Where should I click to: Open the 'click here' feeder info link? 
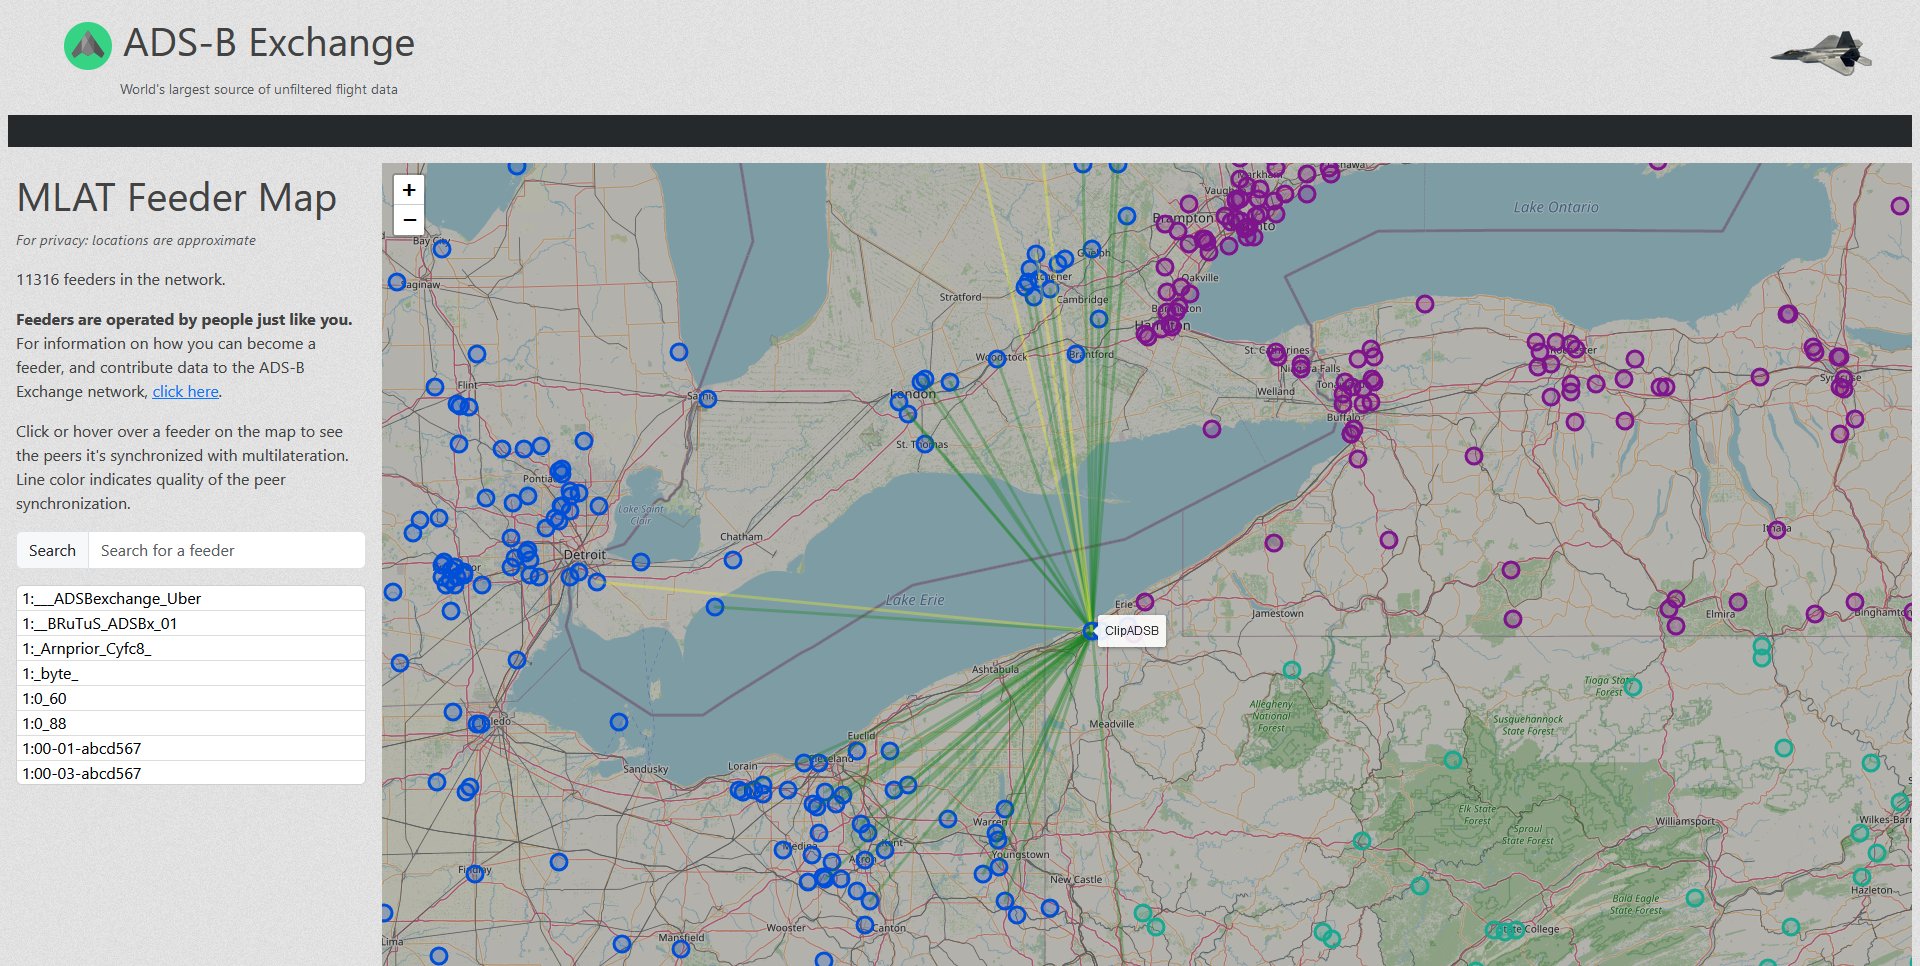(x=185, y=392)
